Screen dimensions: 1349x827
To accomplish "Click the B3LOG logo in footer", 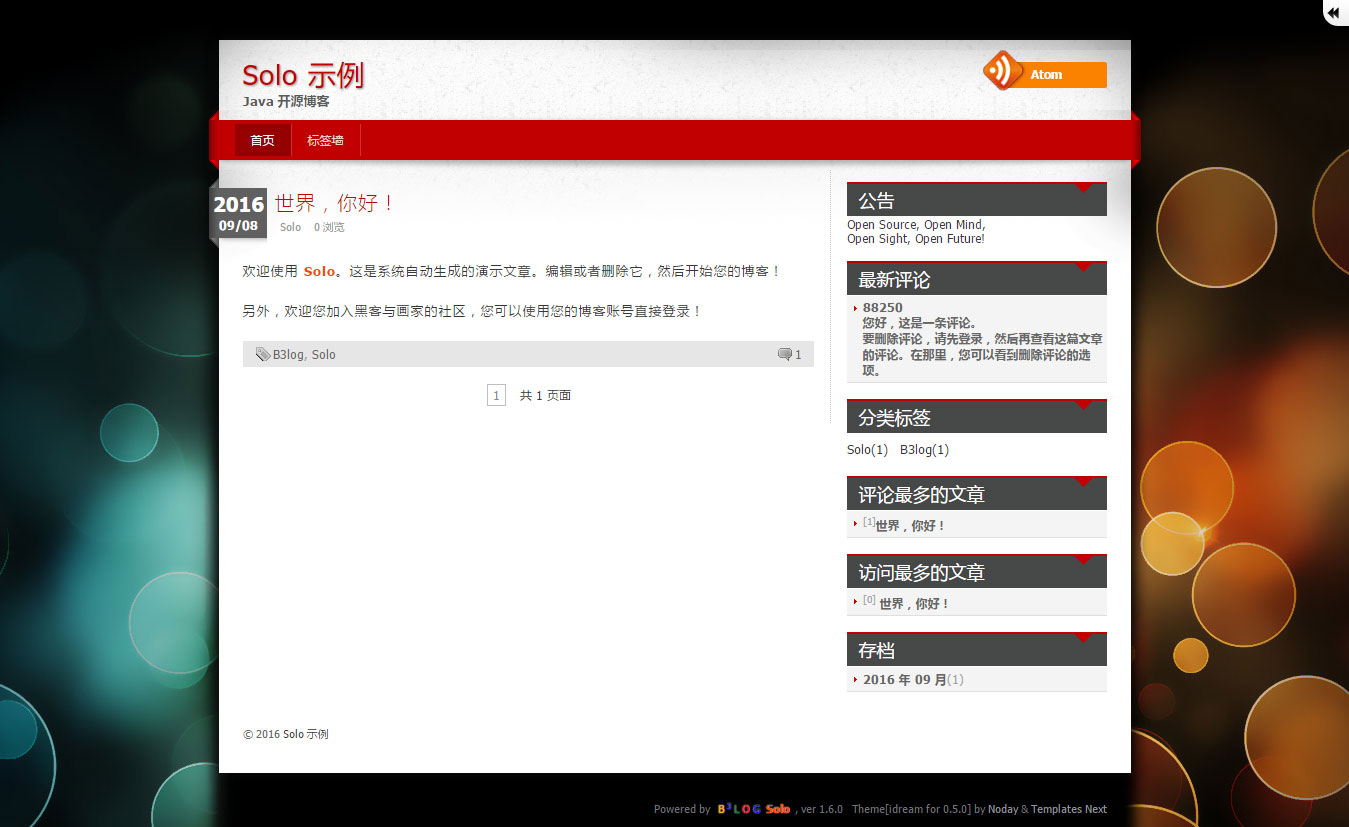I will tap(739, 809).
